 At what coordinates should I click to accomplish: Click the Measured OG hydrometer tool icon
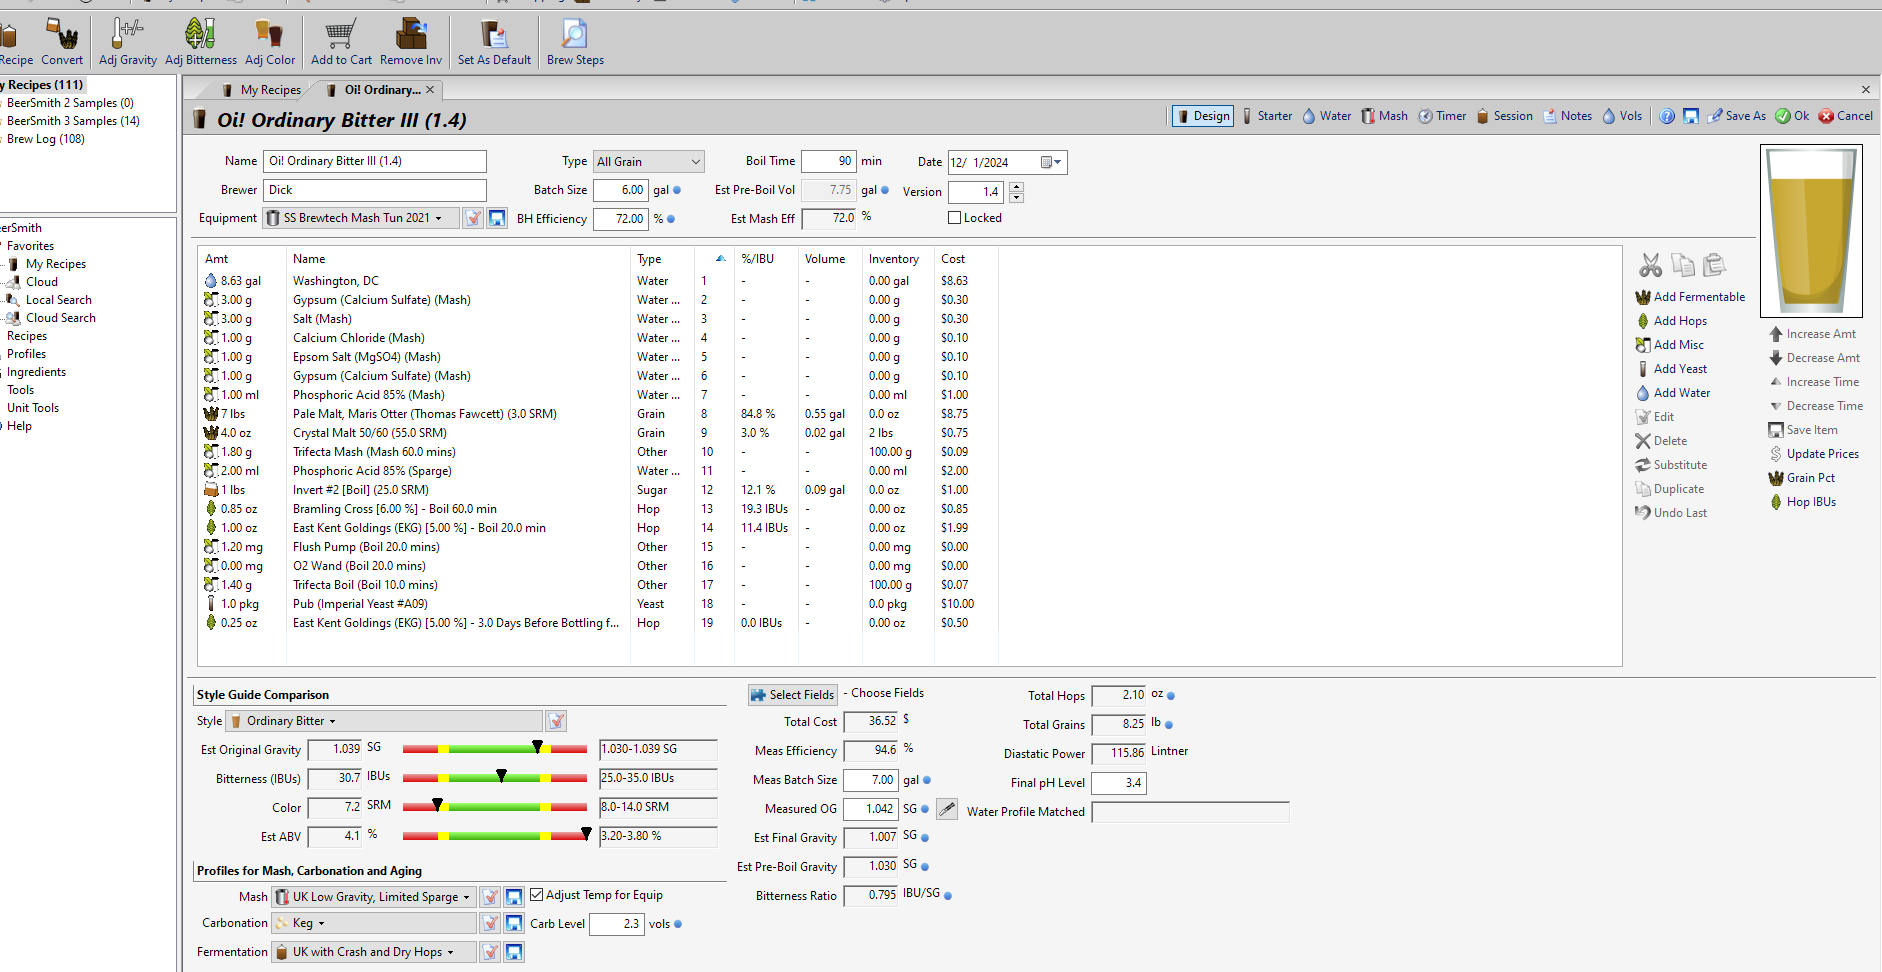pyautogui.click(x=947, y=809)
